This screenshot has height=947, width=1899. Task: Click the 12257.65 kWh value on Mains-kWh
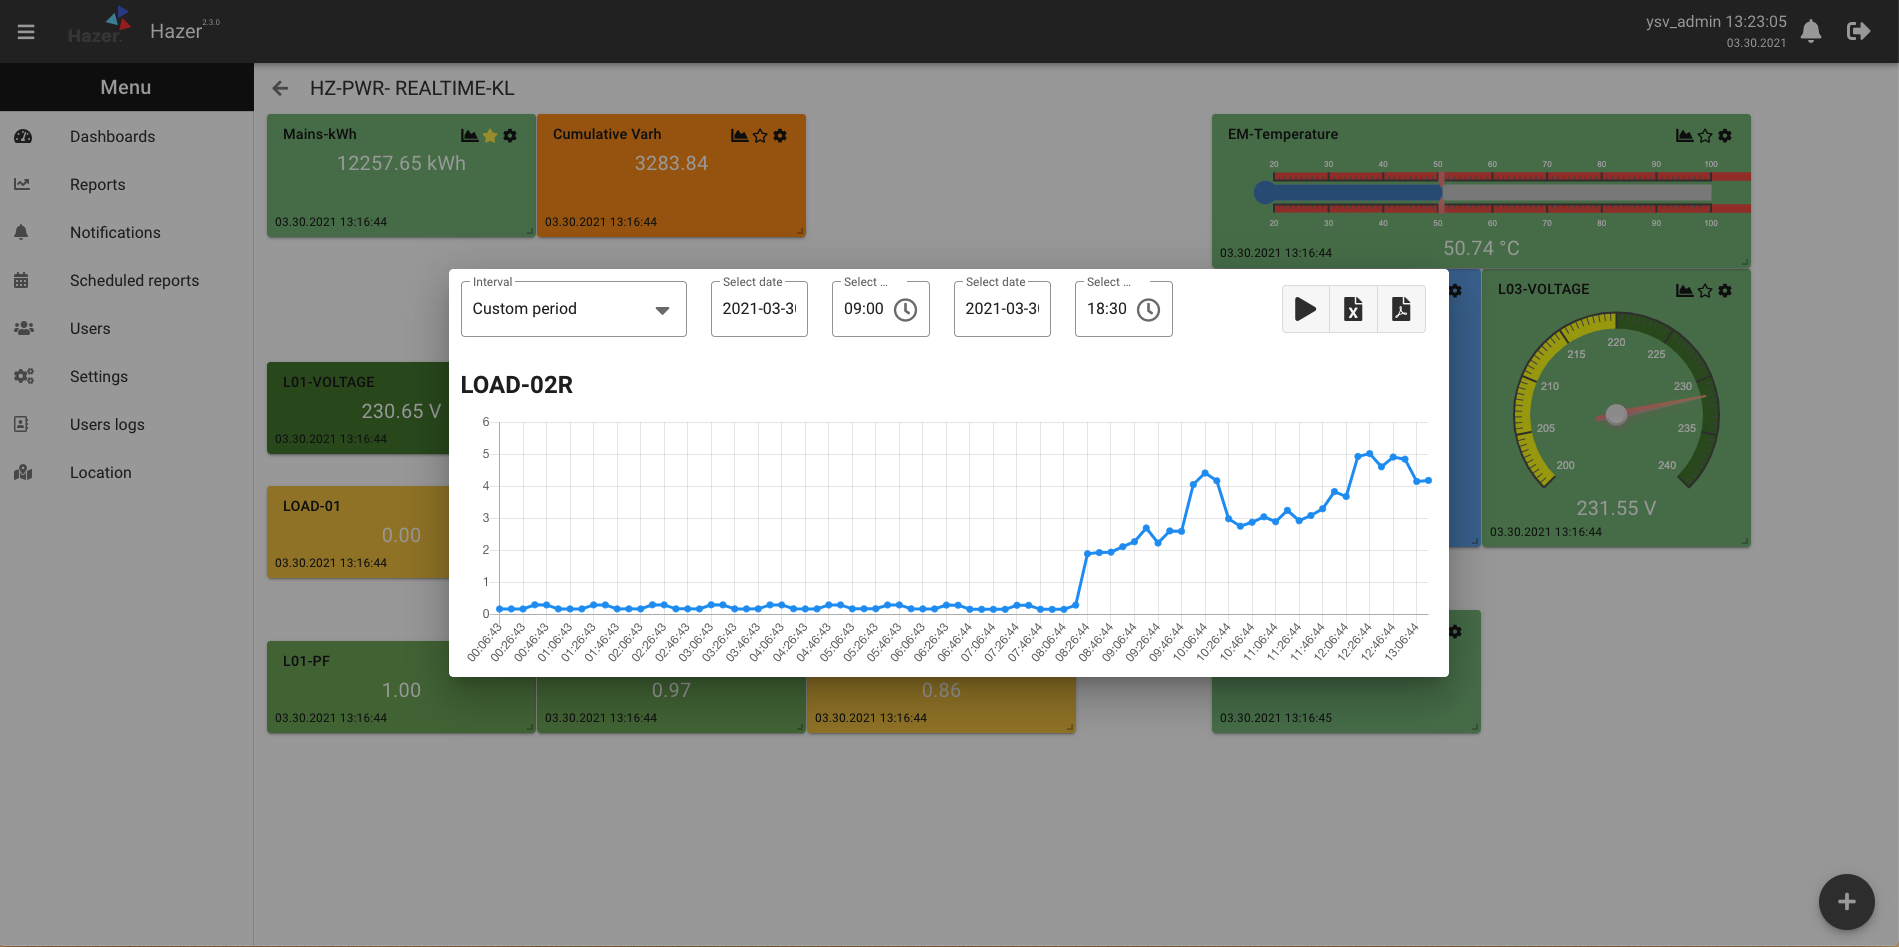401,163
